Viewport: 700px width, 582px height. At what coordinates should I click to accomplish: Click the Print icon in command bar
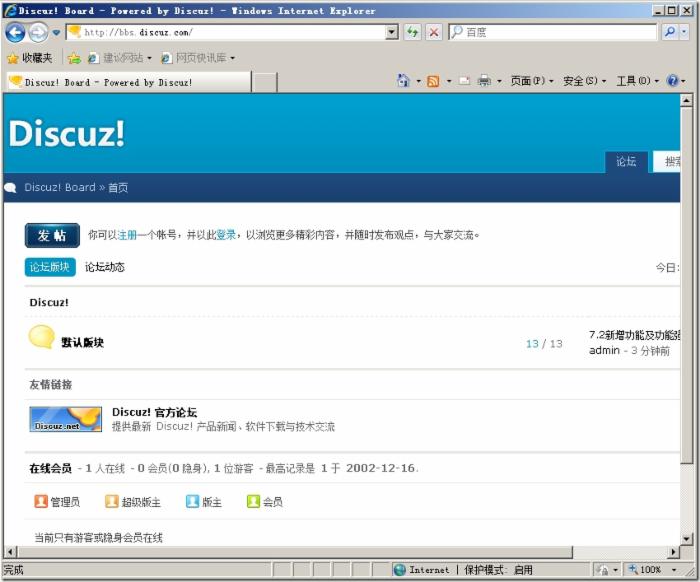click(484, 81)
